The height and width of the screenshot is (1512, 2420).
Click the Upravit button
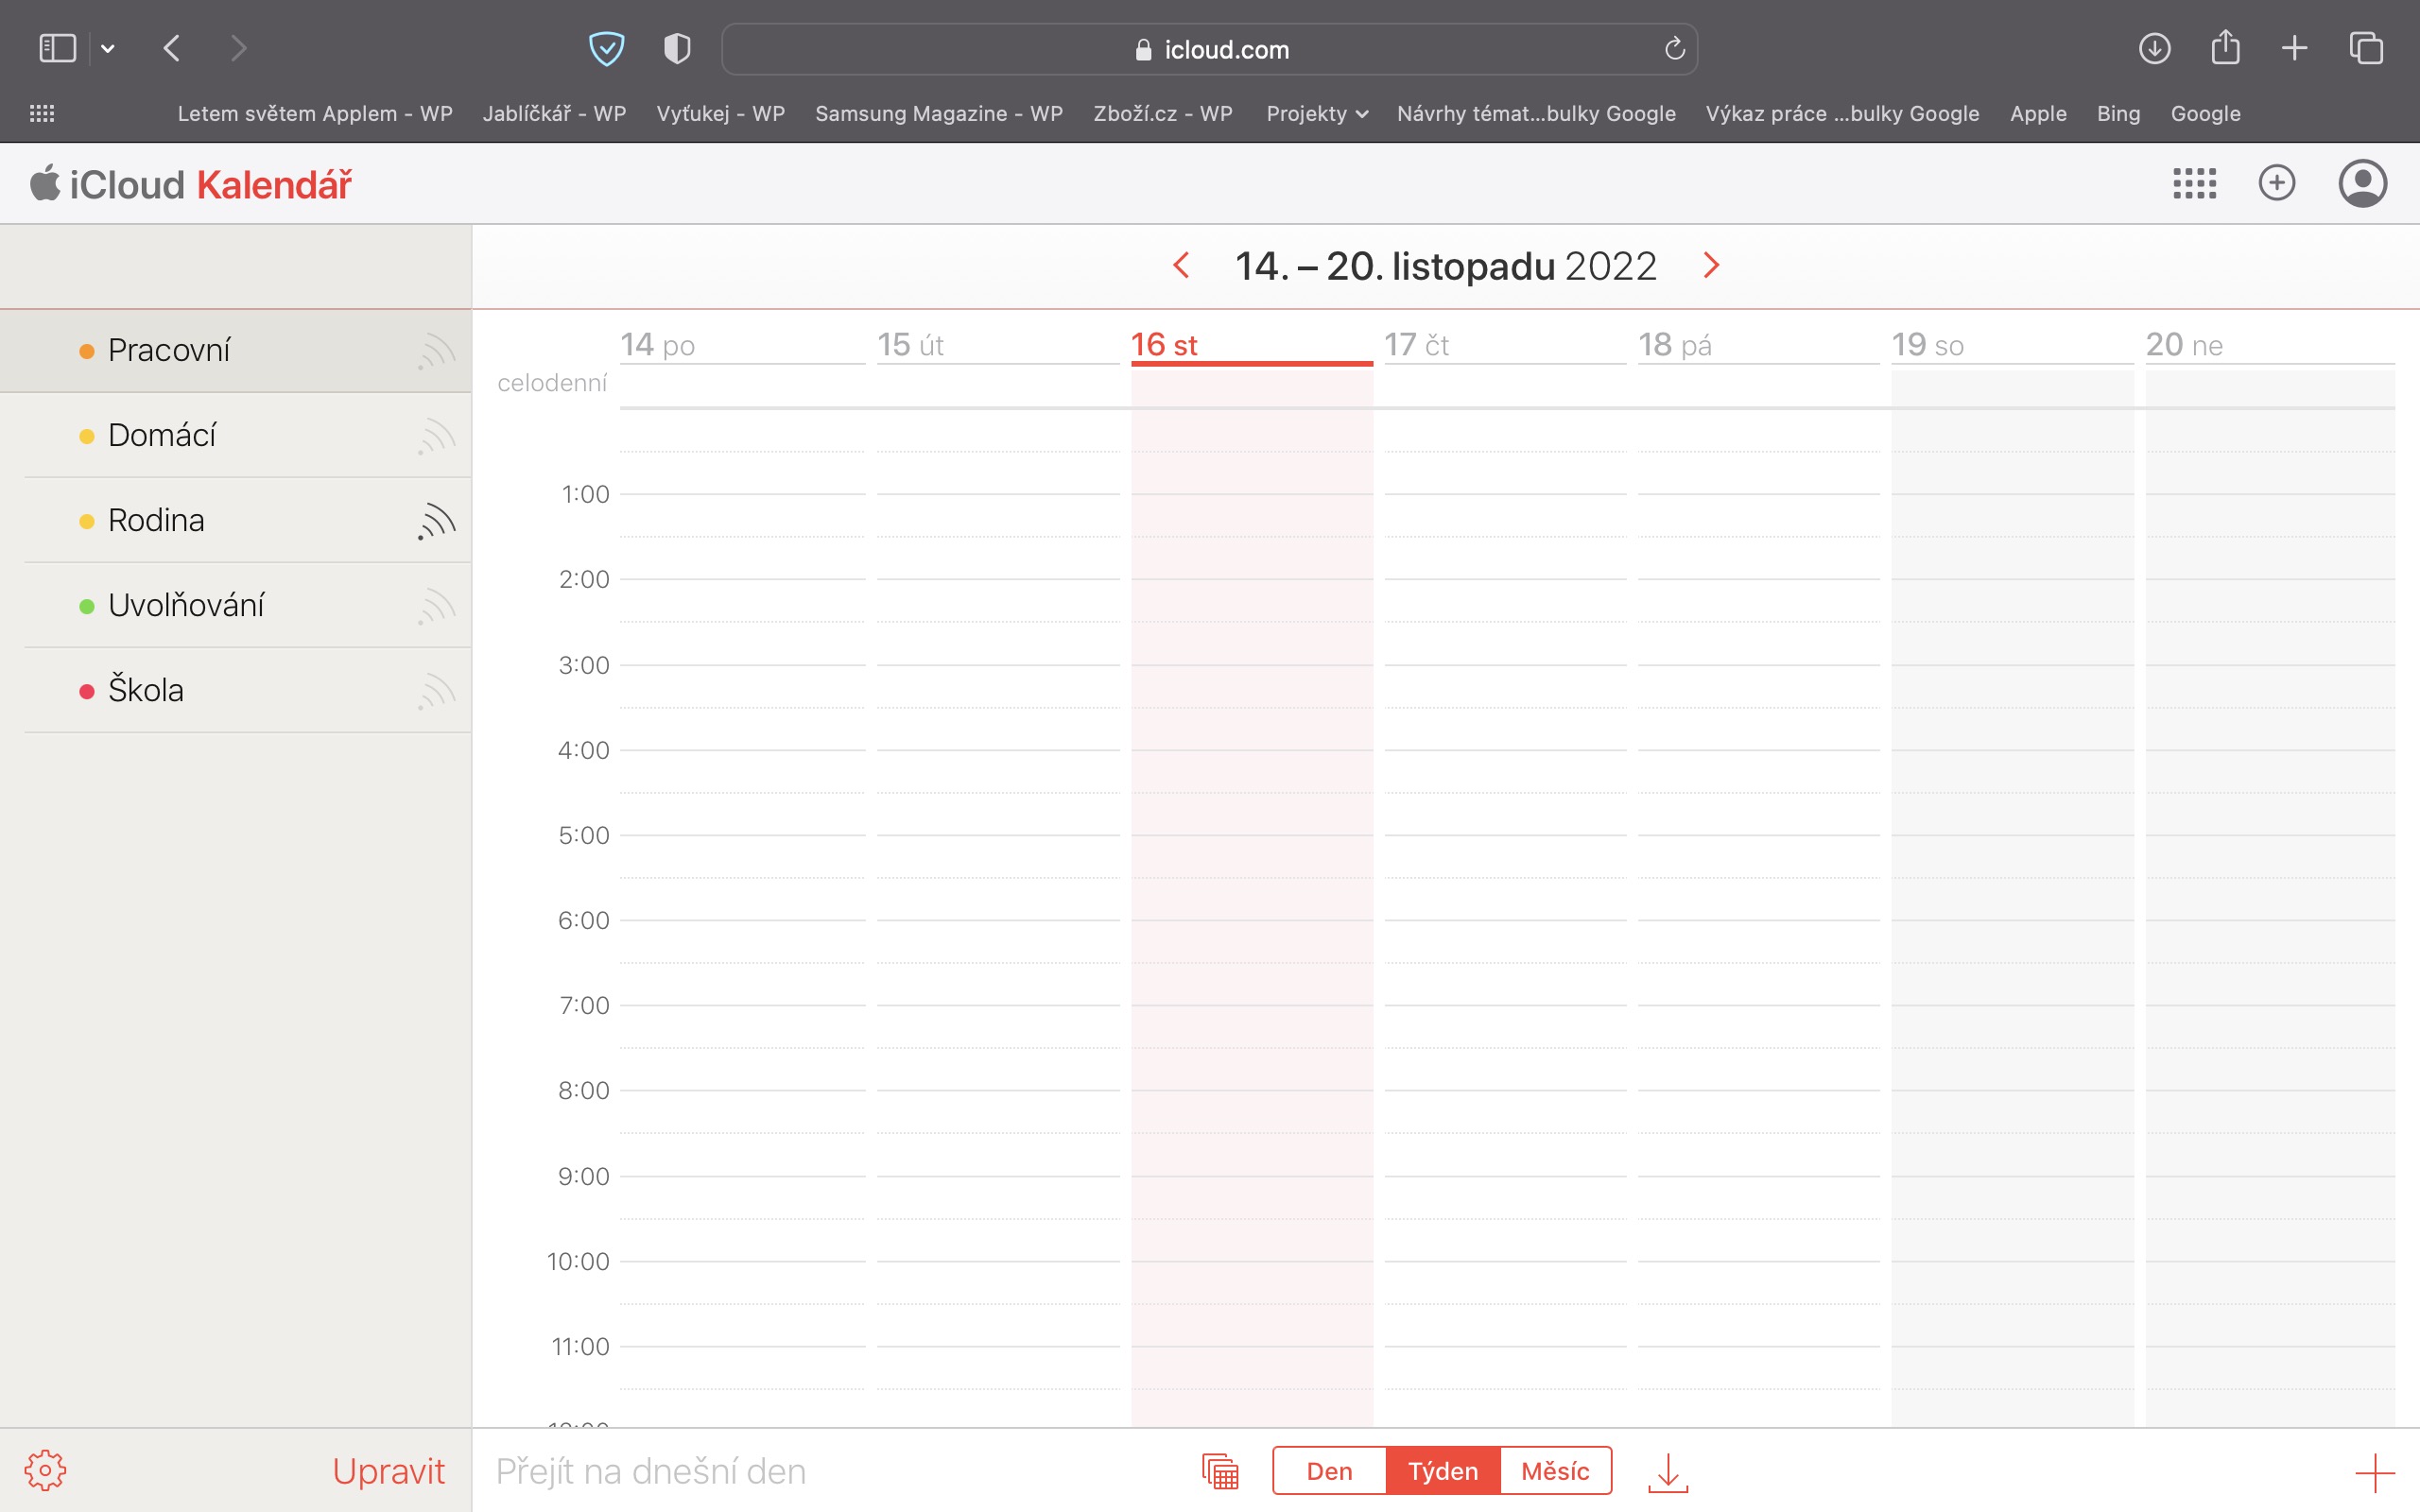click(x=388, y=1471)
